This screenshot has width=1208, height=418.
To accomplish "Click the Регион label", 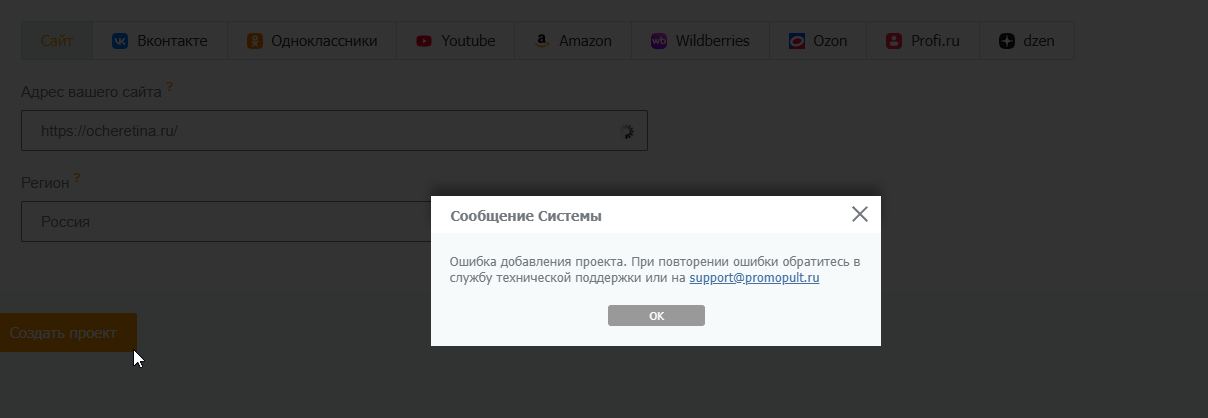I will coord(45,183).
